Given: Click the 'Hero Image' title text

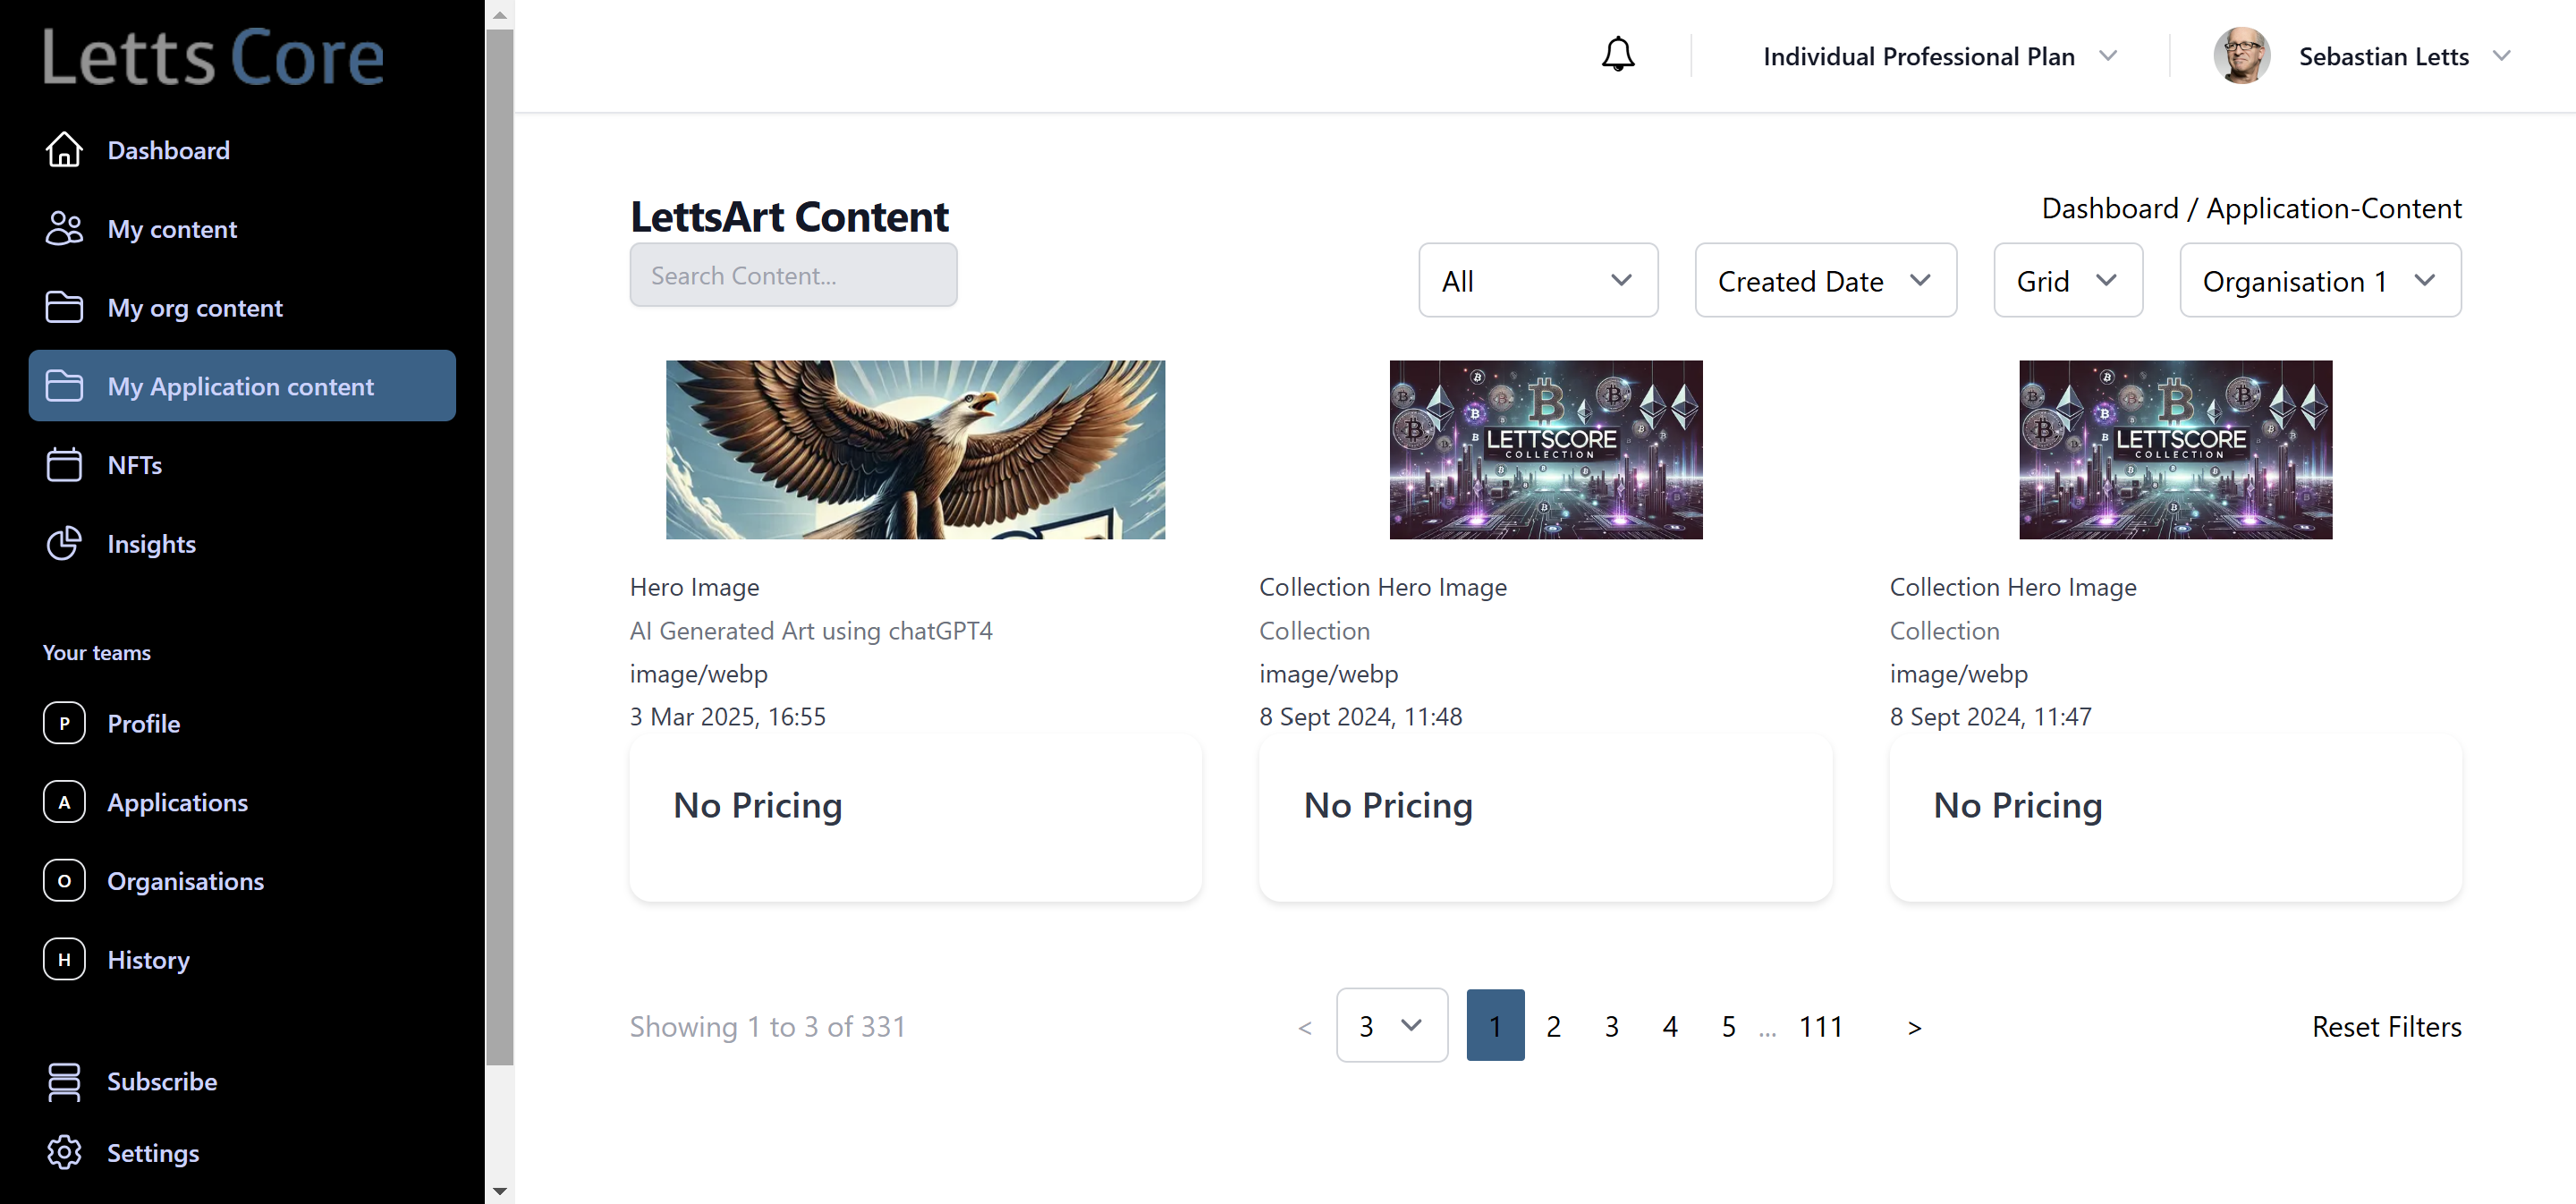Looking at the screenshot, I should [x=694, y=587].
